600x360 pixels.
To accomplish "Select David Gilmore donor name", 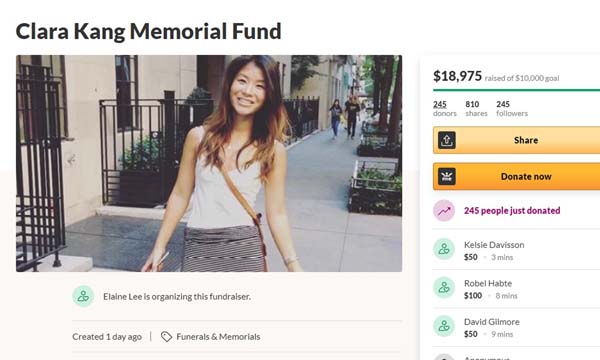I will [492, 322].
